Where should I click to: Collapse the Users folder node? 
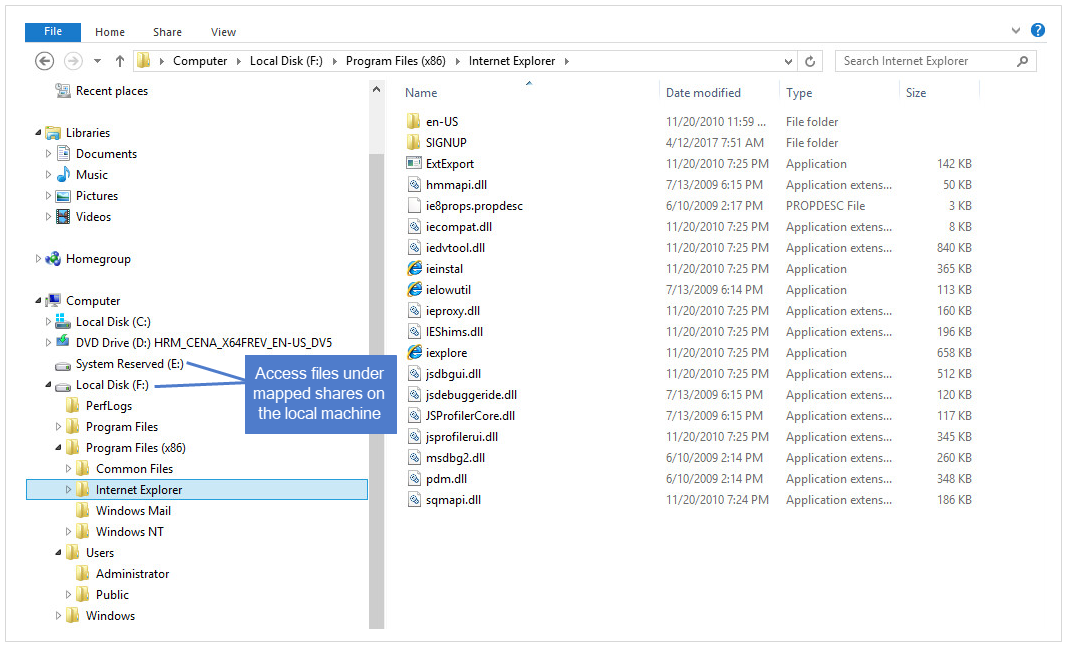(x=58, y=552)
